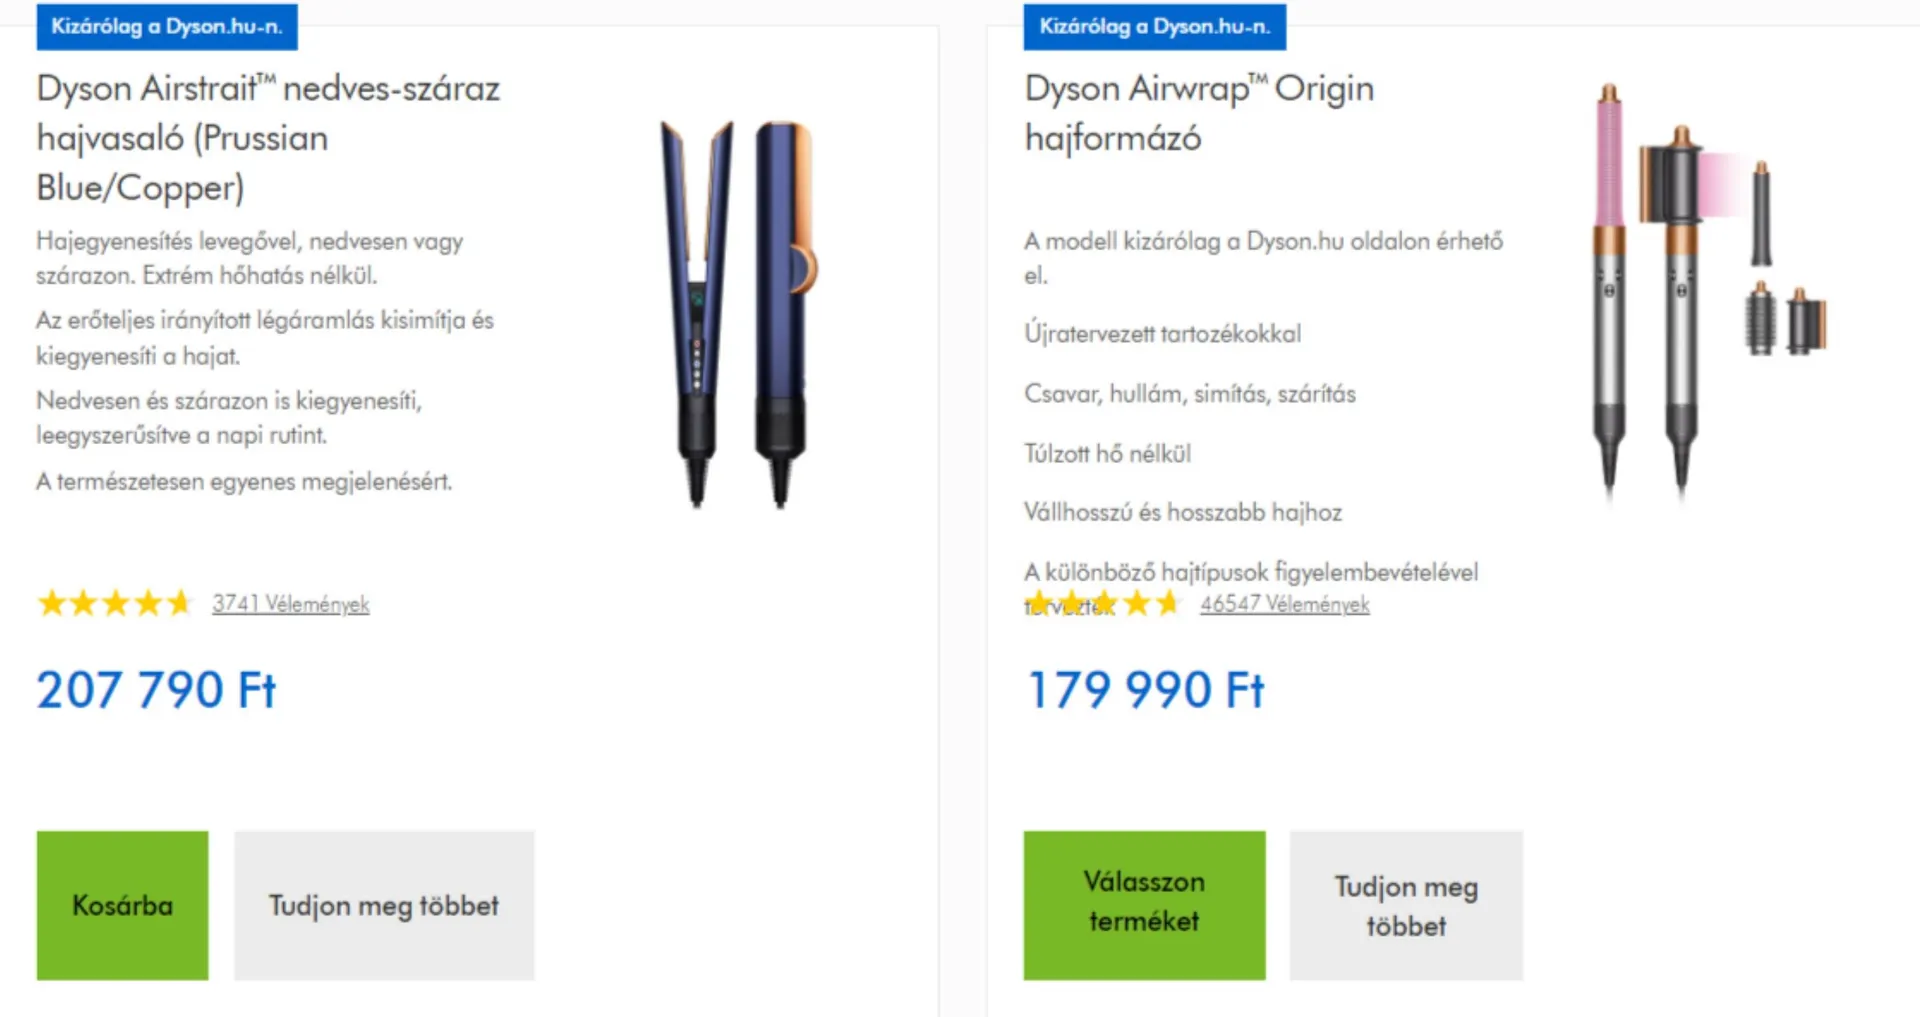Click the Airstrait straightener product image
This screenshot has width=1920, height=1017.
738,313
